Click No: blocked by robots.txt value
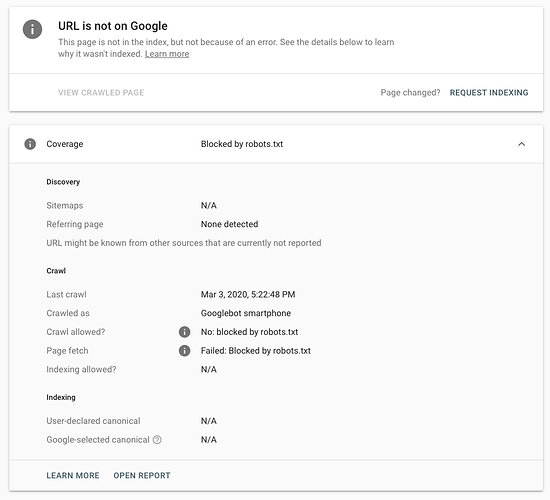 (x=249, y=332)
